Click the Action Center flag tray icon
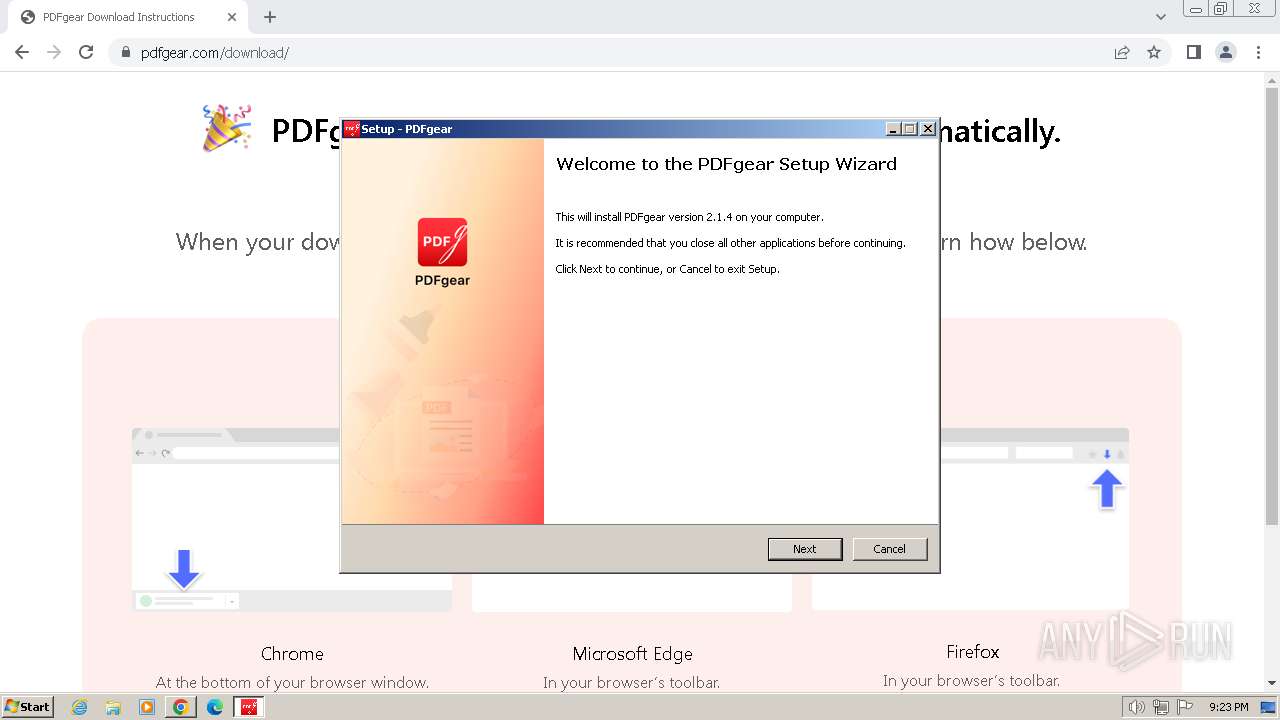 1184,707
